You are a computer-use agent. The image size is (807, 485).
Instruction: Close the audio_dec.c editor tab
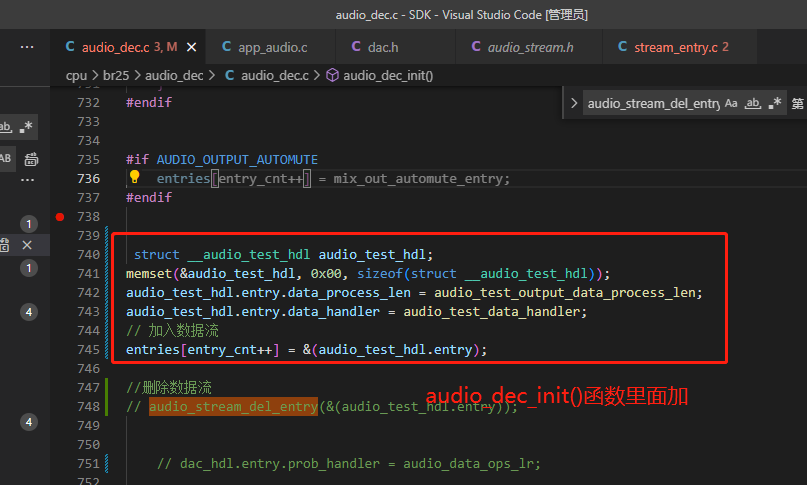[x=191, y=47]
